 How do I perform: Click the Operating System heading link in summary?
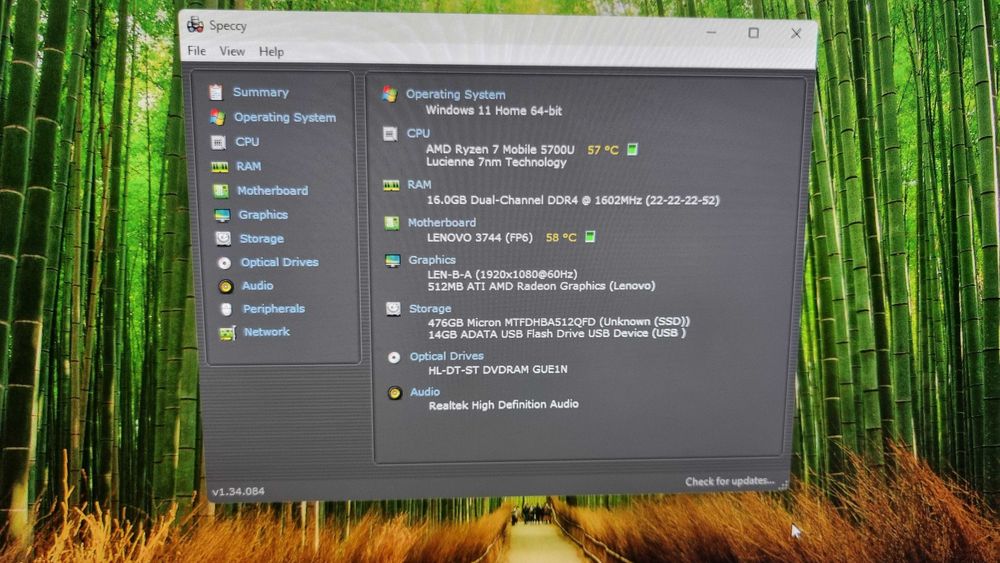click(456, 94)
